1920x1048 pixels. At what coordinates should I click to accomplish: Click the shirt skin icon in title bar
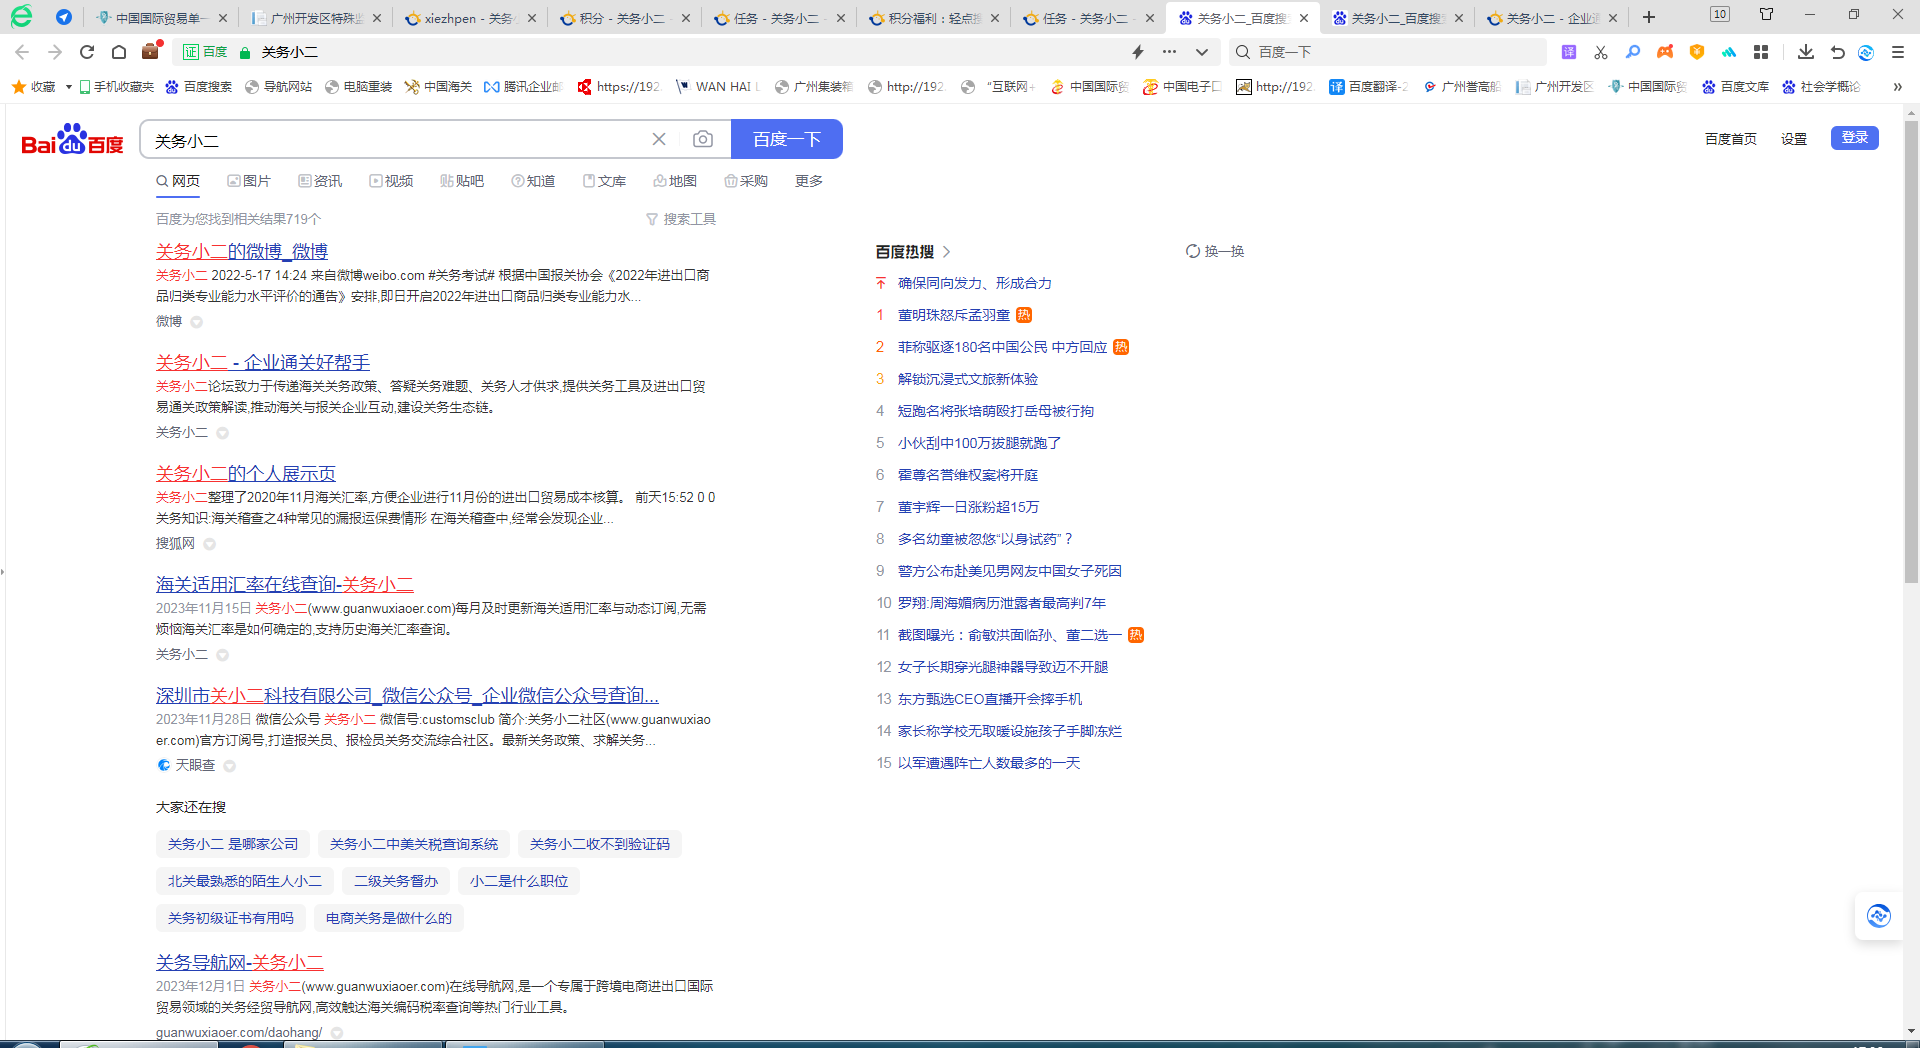(1767, 14)
